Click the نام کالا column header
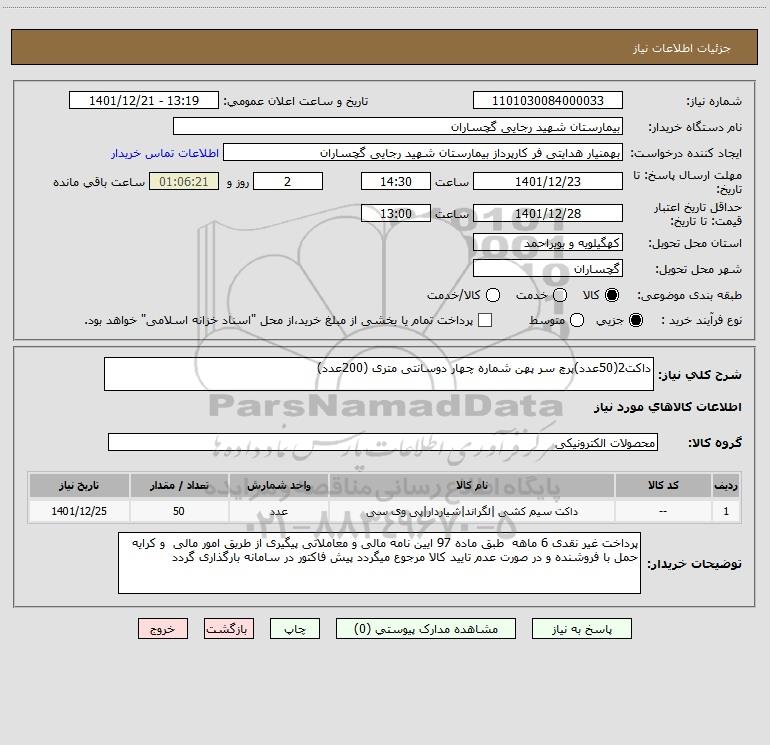The height and width of the screenshot is (745, 770). point(471,485)
